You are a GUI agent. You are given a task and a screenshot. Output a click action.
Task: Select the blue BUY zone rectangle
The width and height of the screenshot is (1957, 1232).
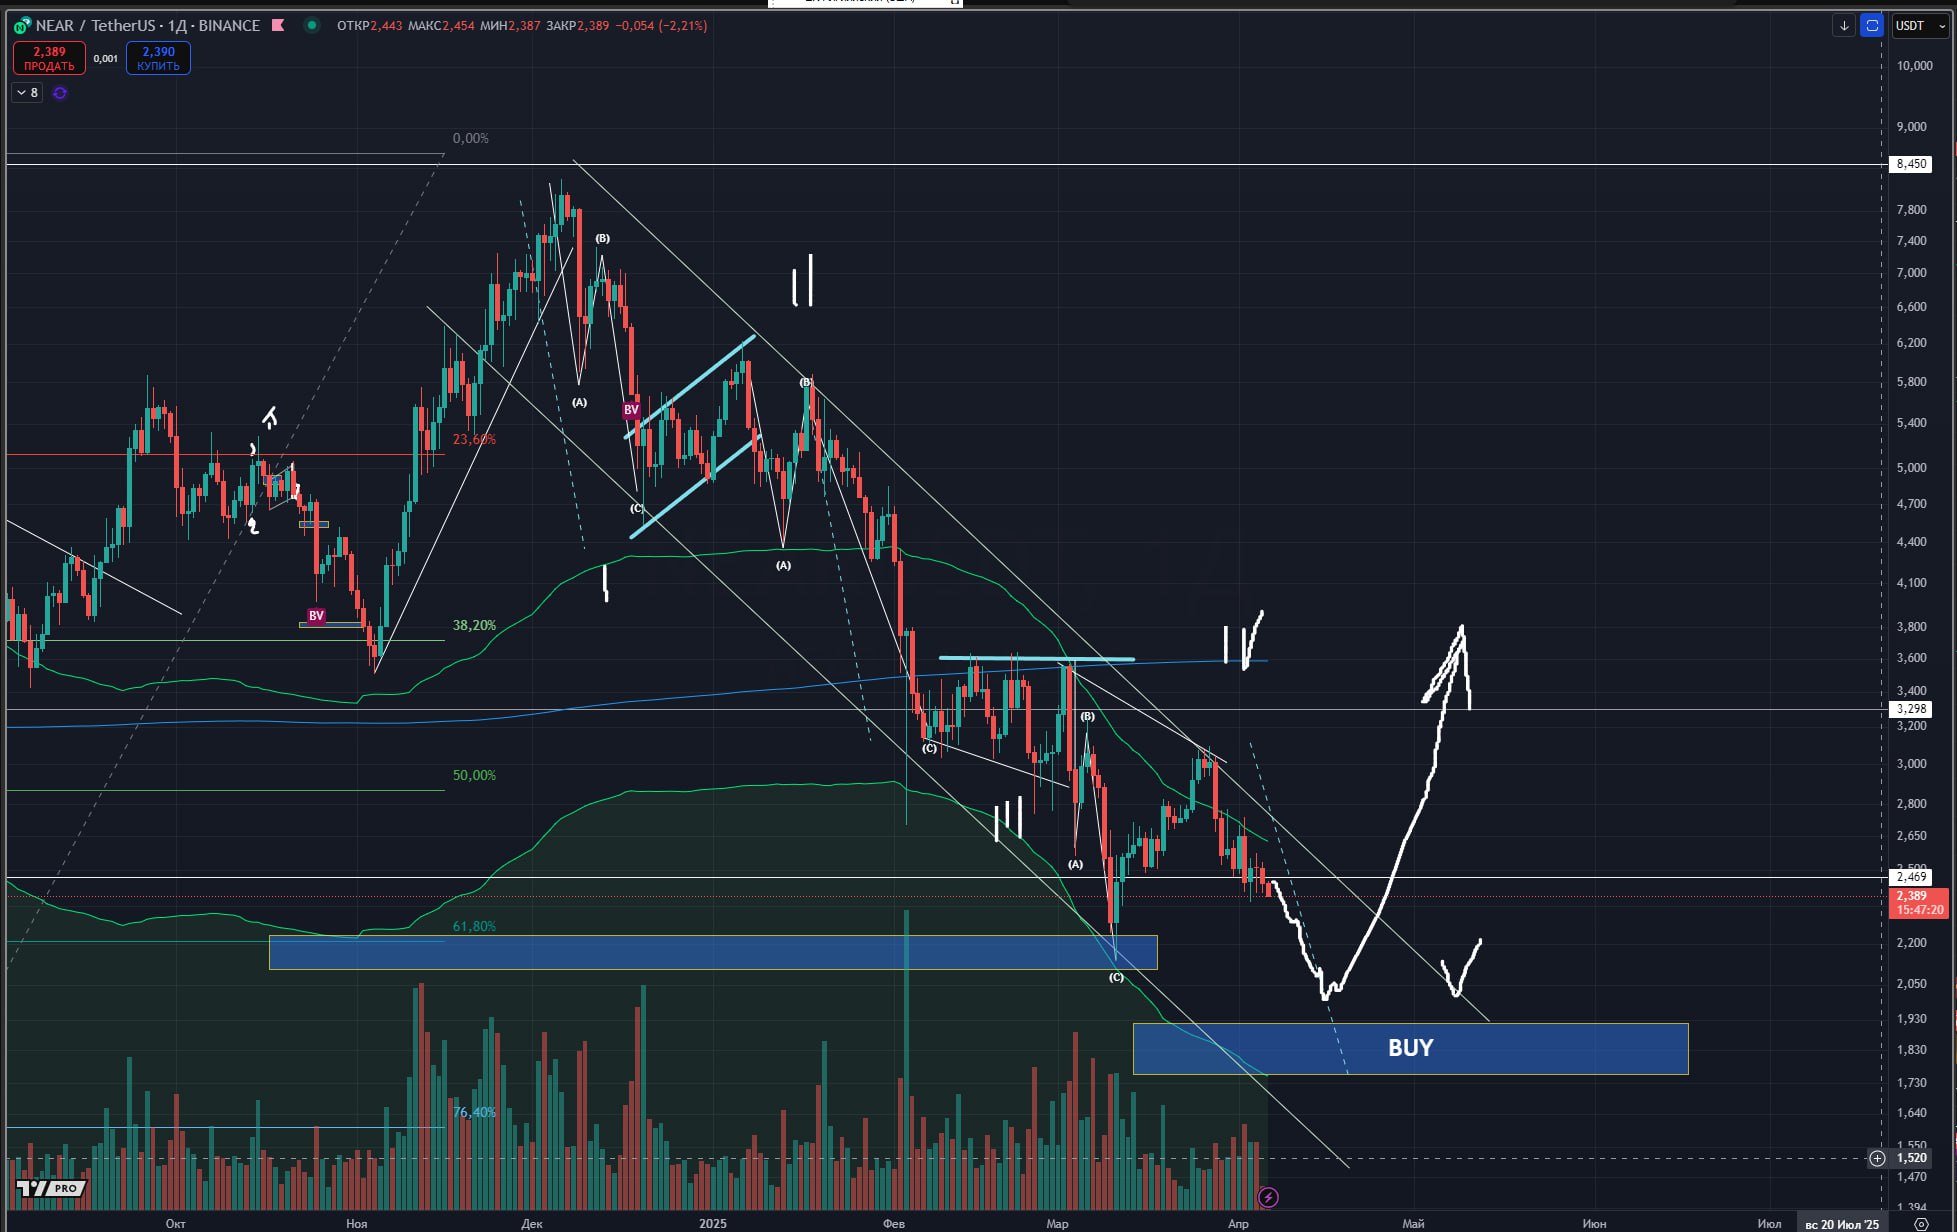(x=1410, y=1048)
